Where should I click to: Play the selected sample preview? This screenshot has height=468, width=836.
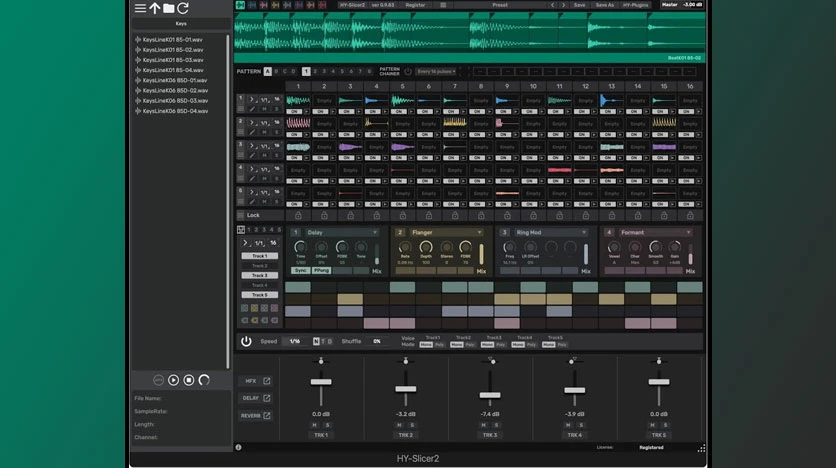pyautogui.click(x=173, y=380)
